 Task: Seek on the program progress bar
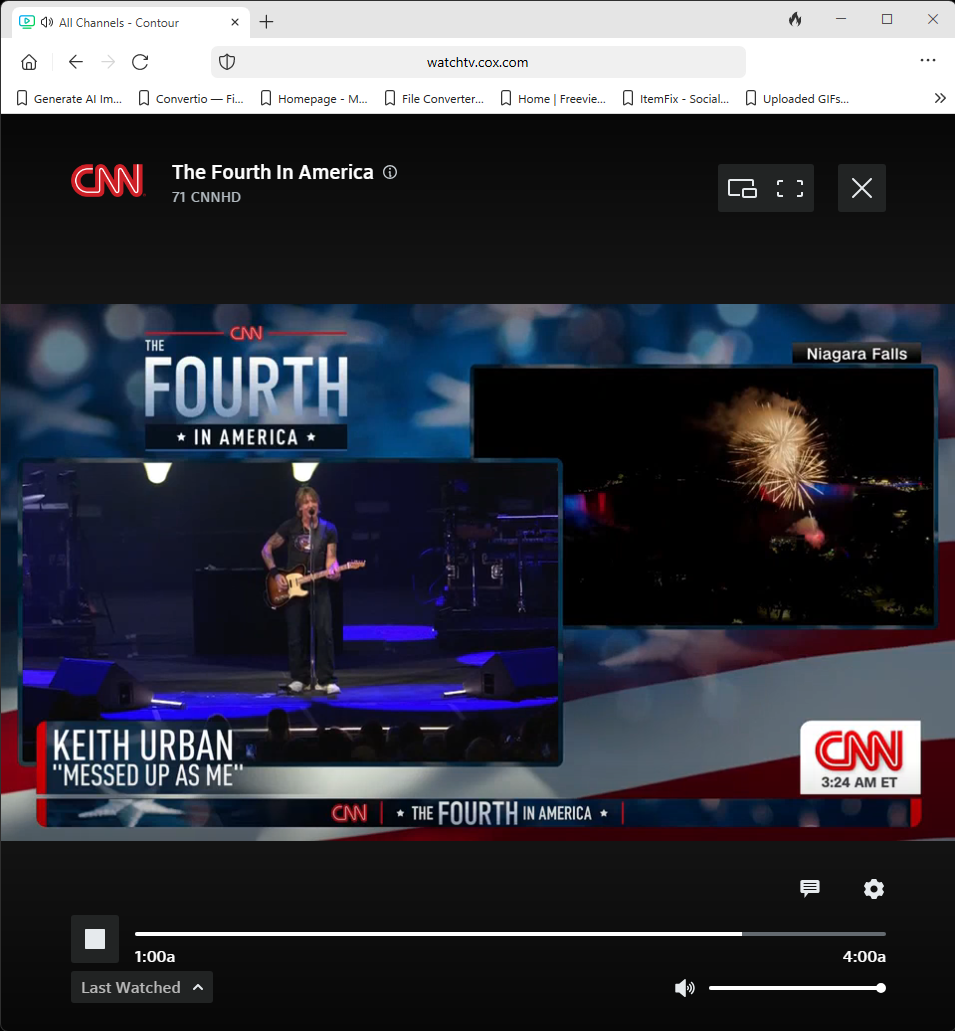510,934
